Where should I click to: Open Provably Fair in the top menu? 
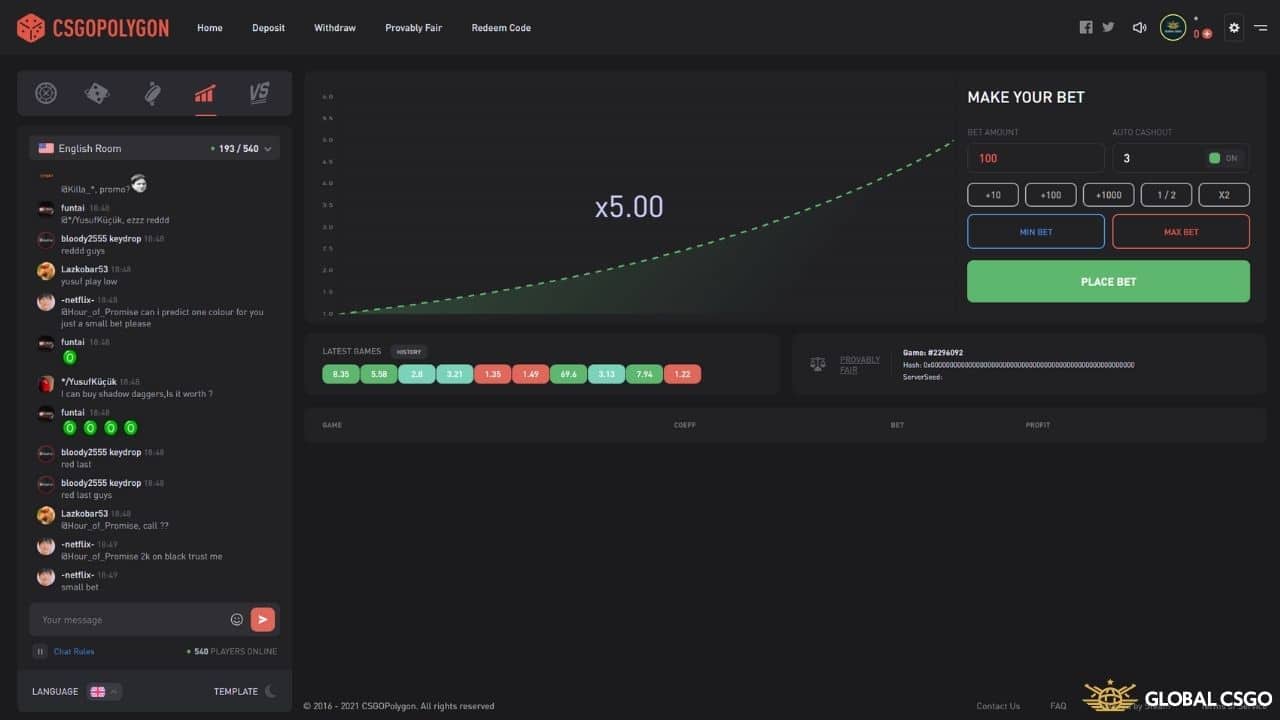(x=413, y=28)
